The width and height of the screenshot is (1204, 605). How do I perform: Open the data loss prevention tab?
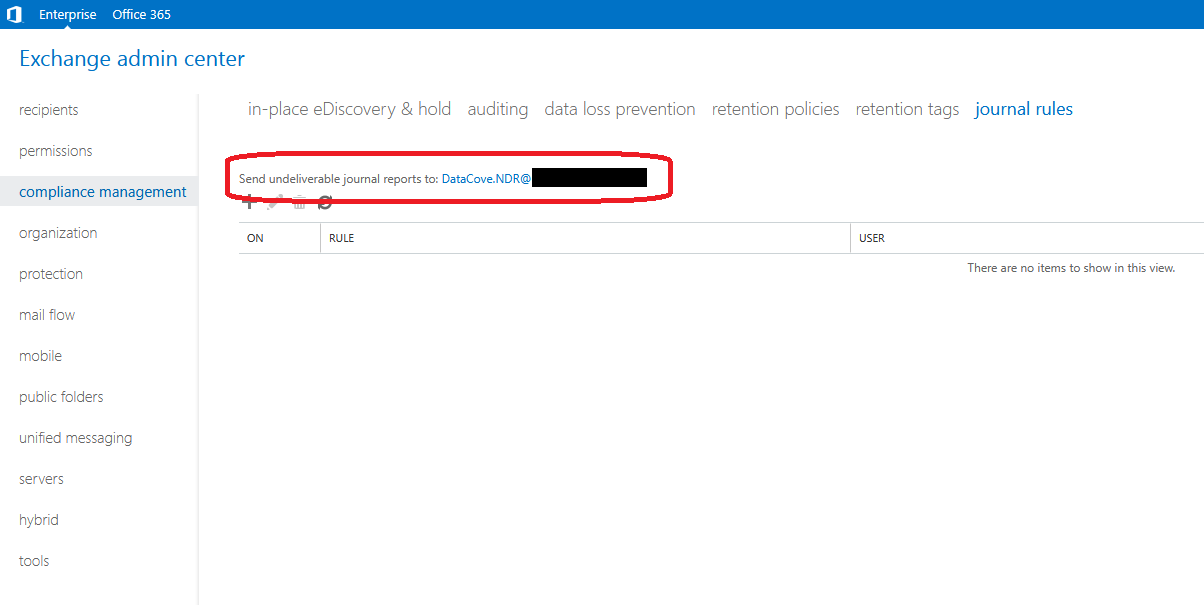(x=619, y=109)
